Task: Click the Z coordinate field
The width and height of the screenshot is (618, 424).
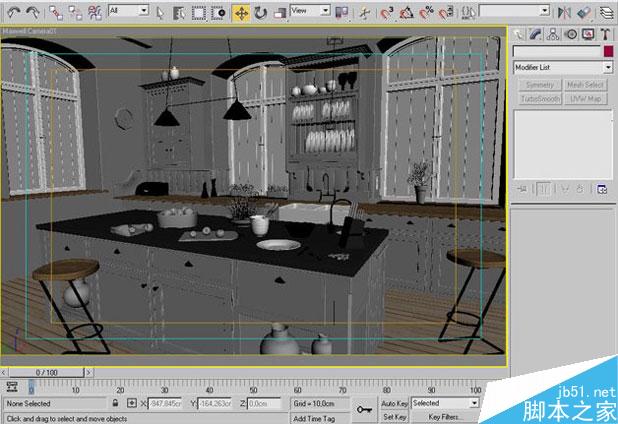Action: pos(264,404)
